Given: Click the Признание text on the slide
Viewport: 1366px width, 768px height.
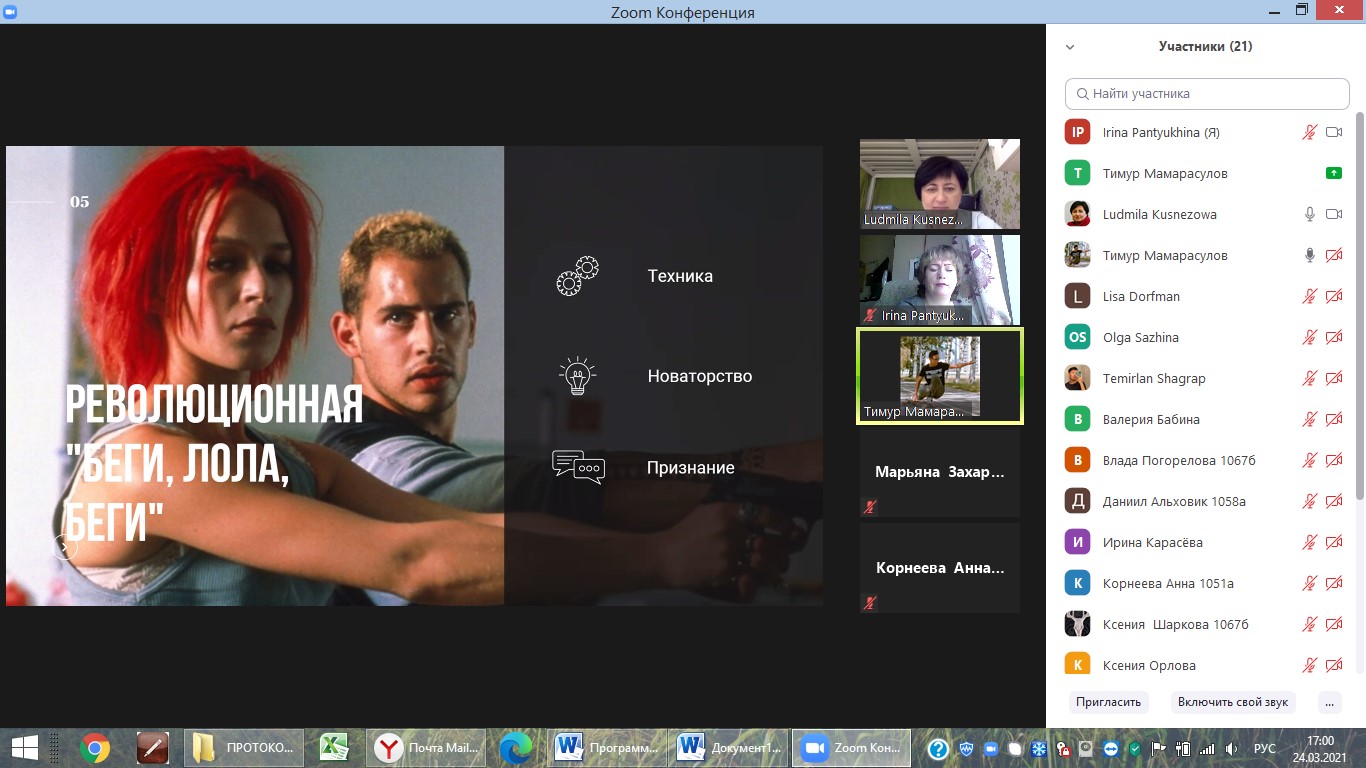Looking at the screenshot, I should pyautogui.click(x=690, y=467).
